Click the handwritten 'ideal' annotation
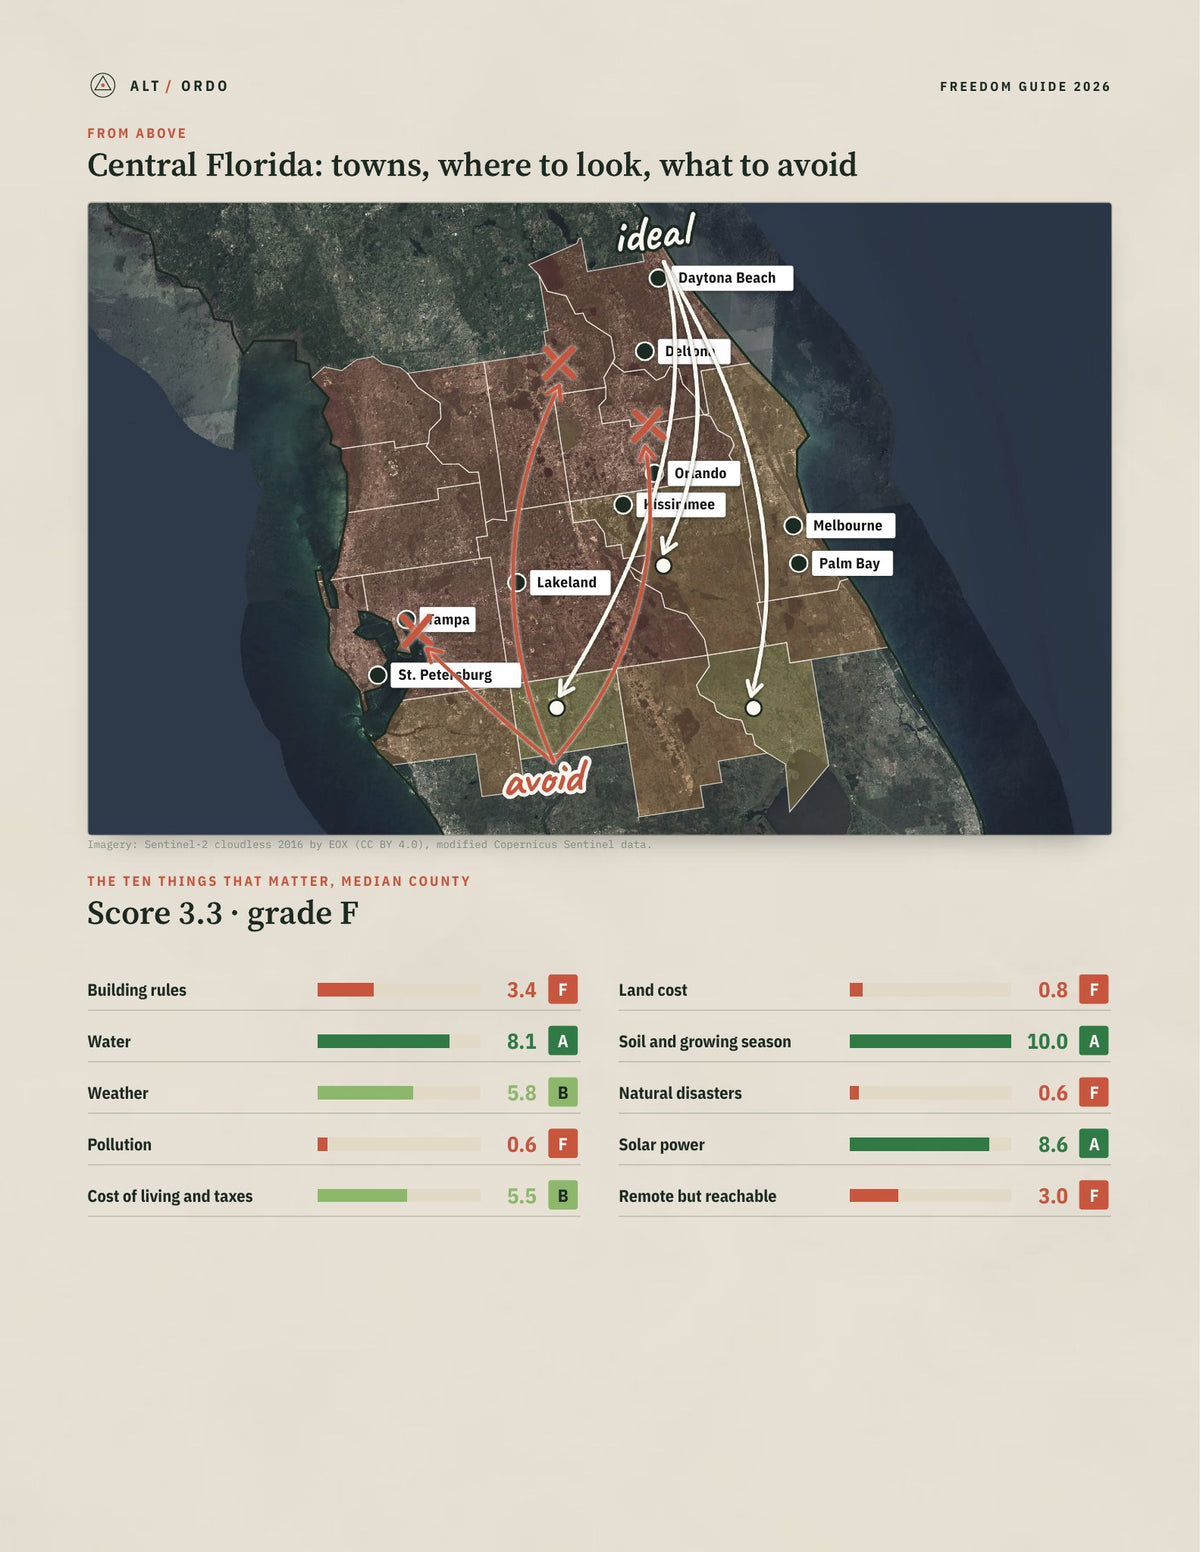The height and width of the screenshot is (1552, 1200). click(x=655, y=234)
